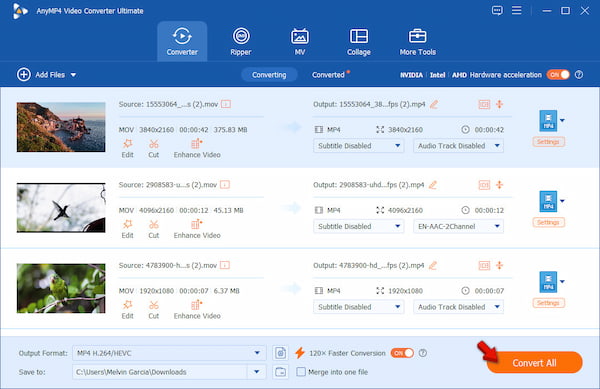Click Source: 2908583-u...s (2).mov text
Image resolution: width=600 pixels, height=389 pixels.
(168, 185)
